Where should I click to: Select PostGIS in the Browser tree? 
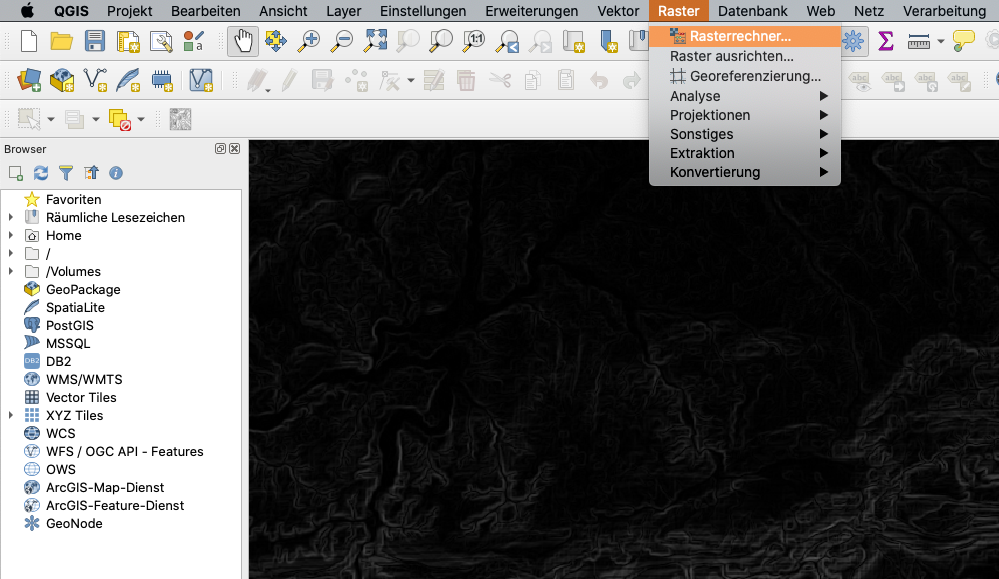69,325
